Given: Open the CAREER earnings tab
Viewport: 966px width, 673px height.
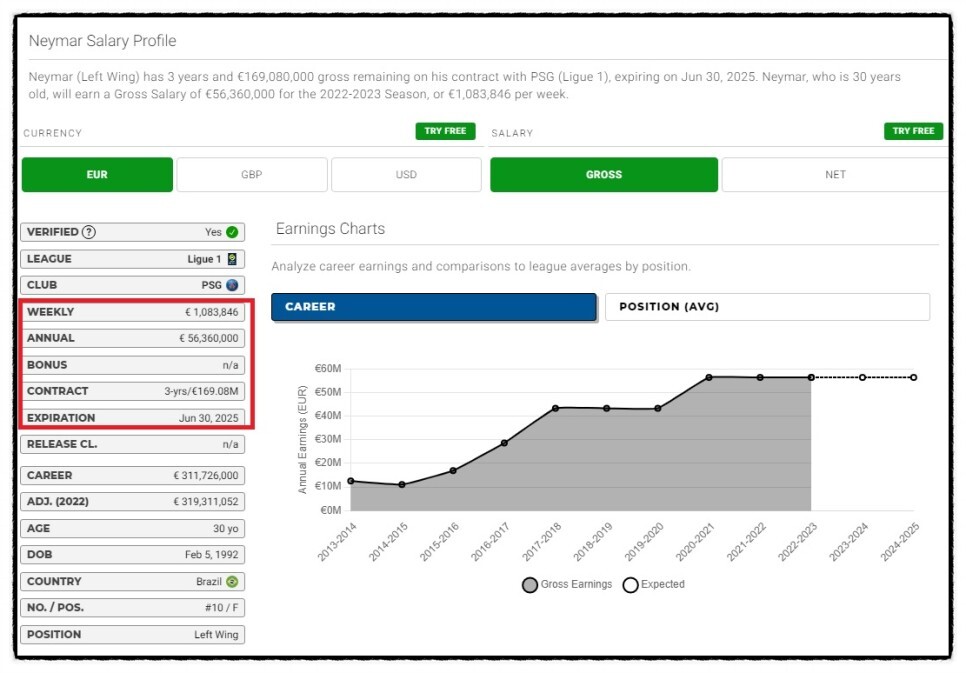Looking at the screenshot, I should (434, 307).
